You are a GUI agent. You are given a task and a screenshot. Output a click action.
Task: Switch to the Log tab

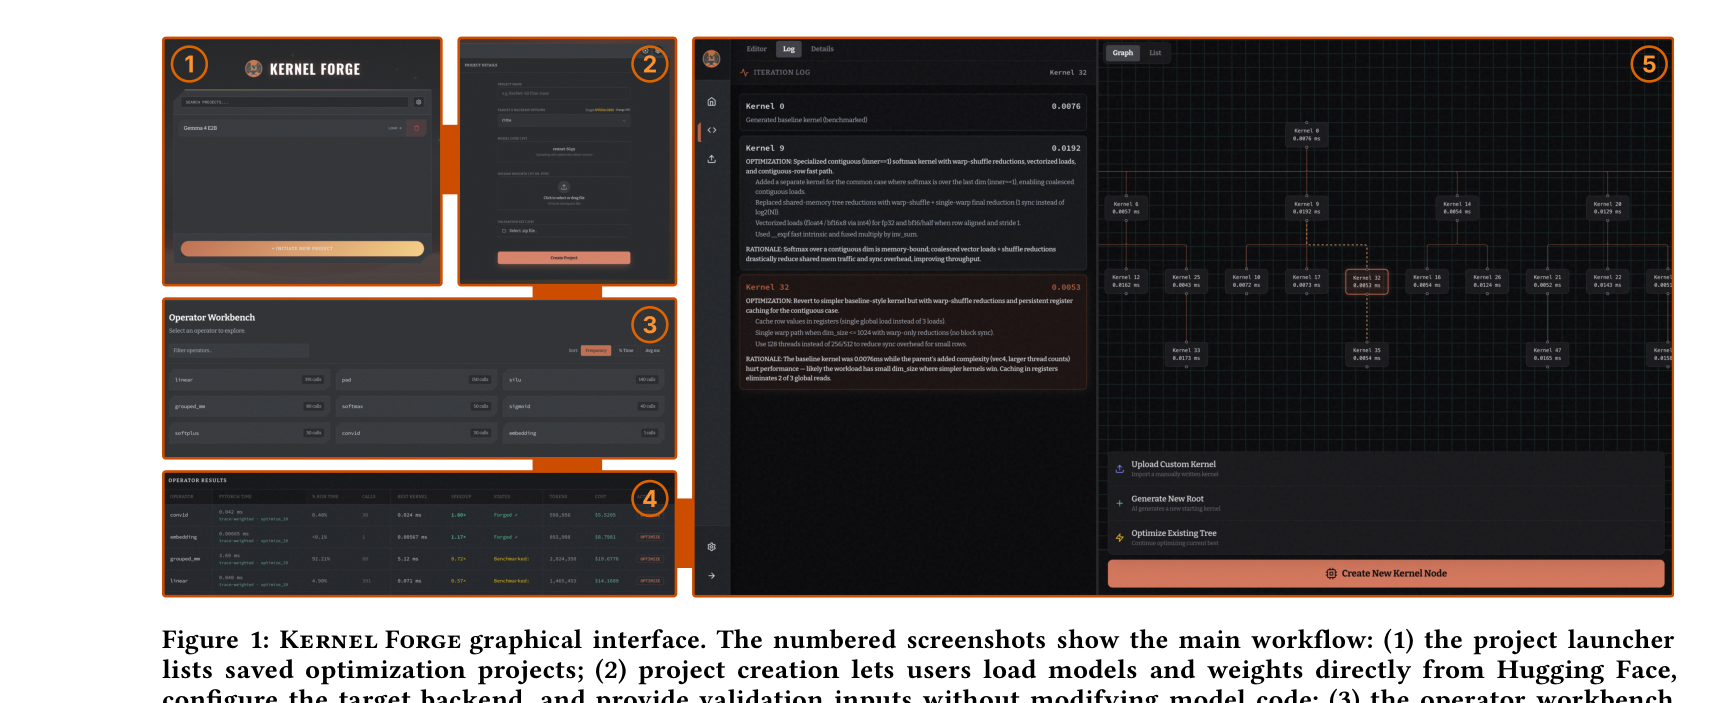pyautogui.click(x=789, y=49)
